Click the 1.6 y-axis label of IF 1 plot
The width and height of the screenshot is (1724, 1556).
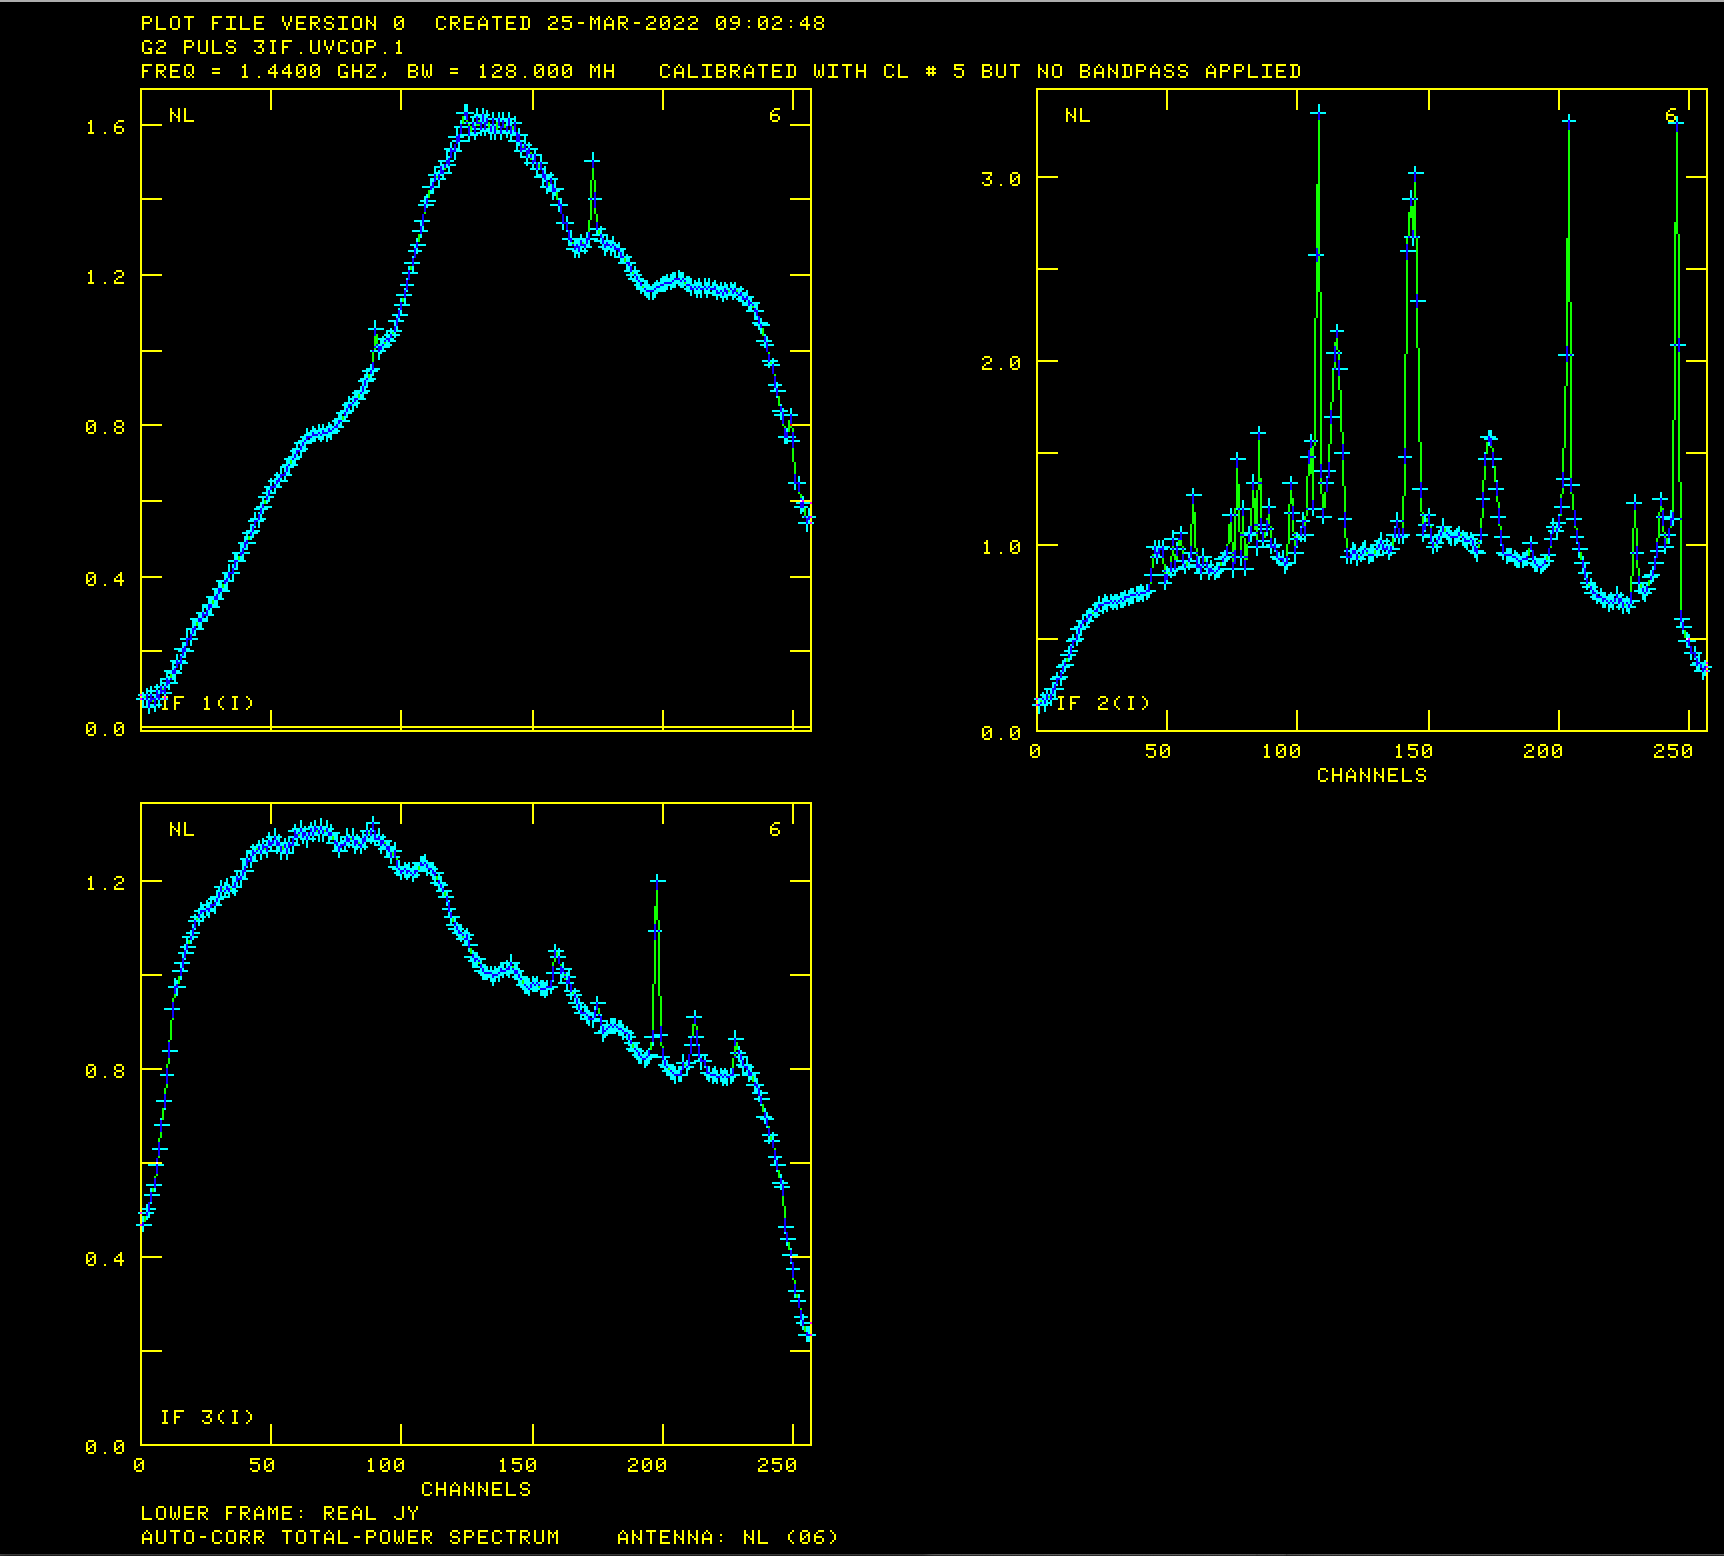(105, 127)
